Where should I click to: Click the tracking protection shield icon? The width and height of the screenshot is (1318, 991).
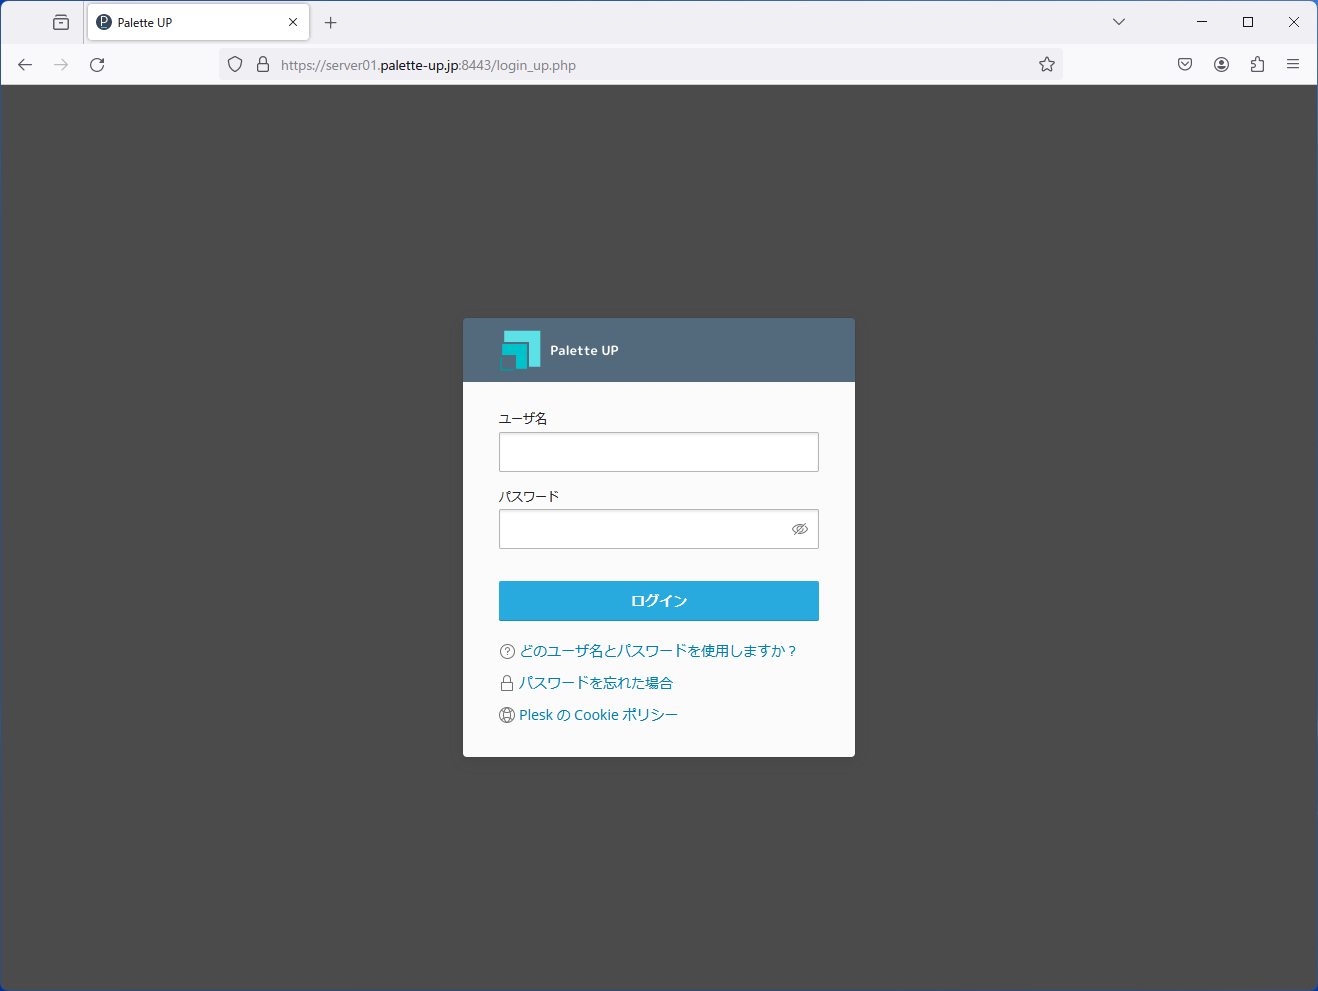click(x=235, y=65)
